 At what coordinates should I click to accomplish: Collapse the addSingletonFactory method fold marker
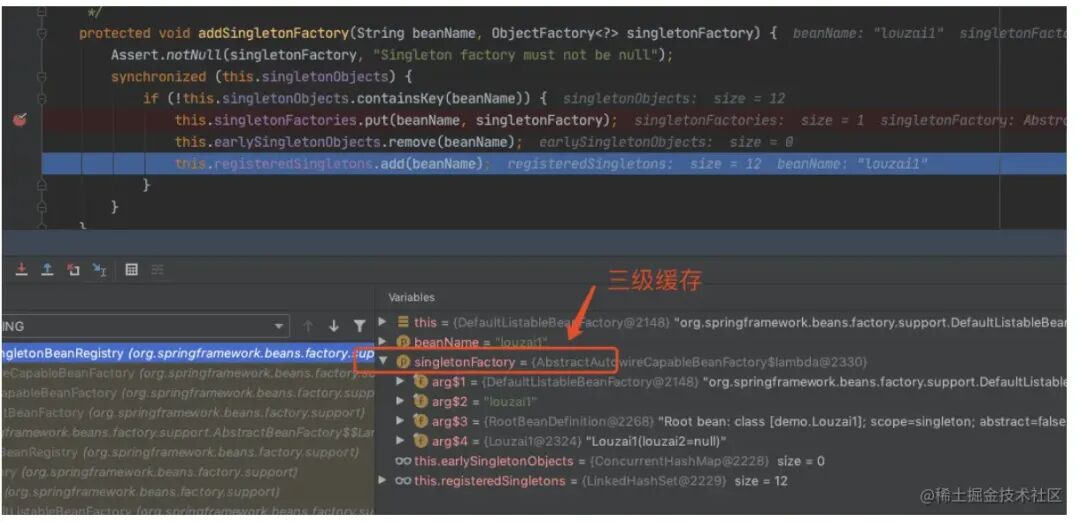coord(42,33)
